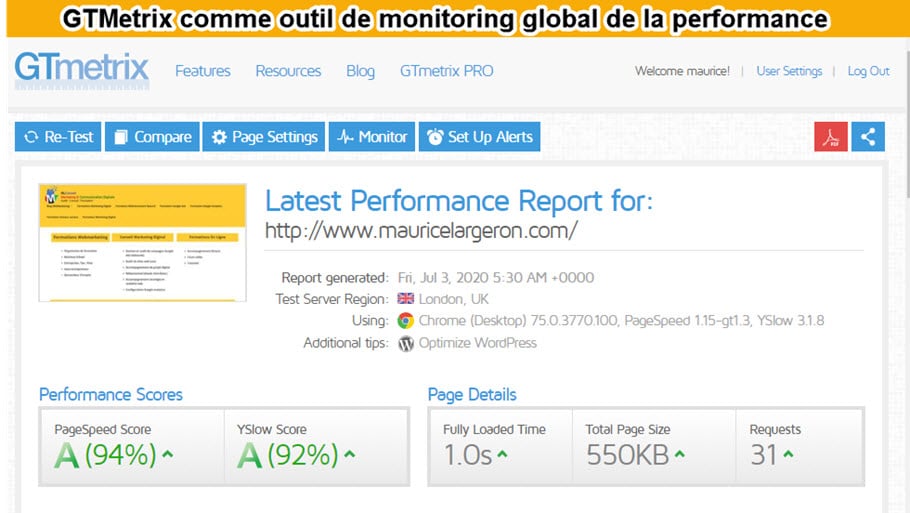Click the PageSpeed Score A (94%)
910x513 pixels.
(106, 454)
